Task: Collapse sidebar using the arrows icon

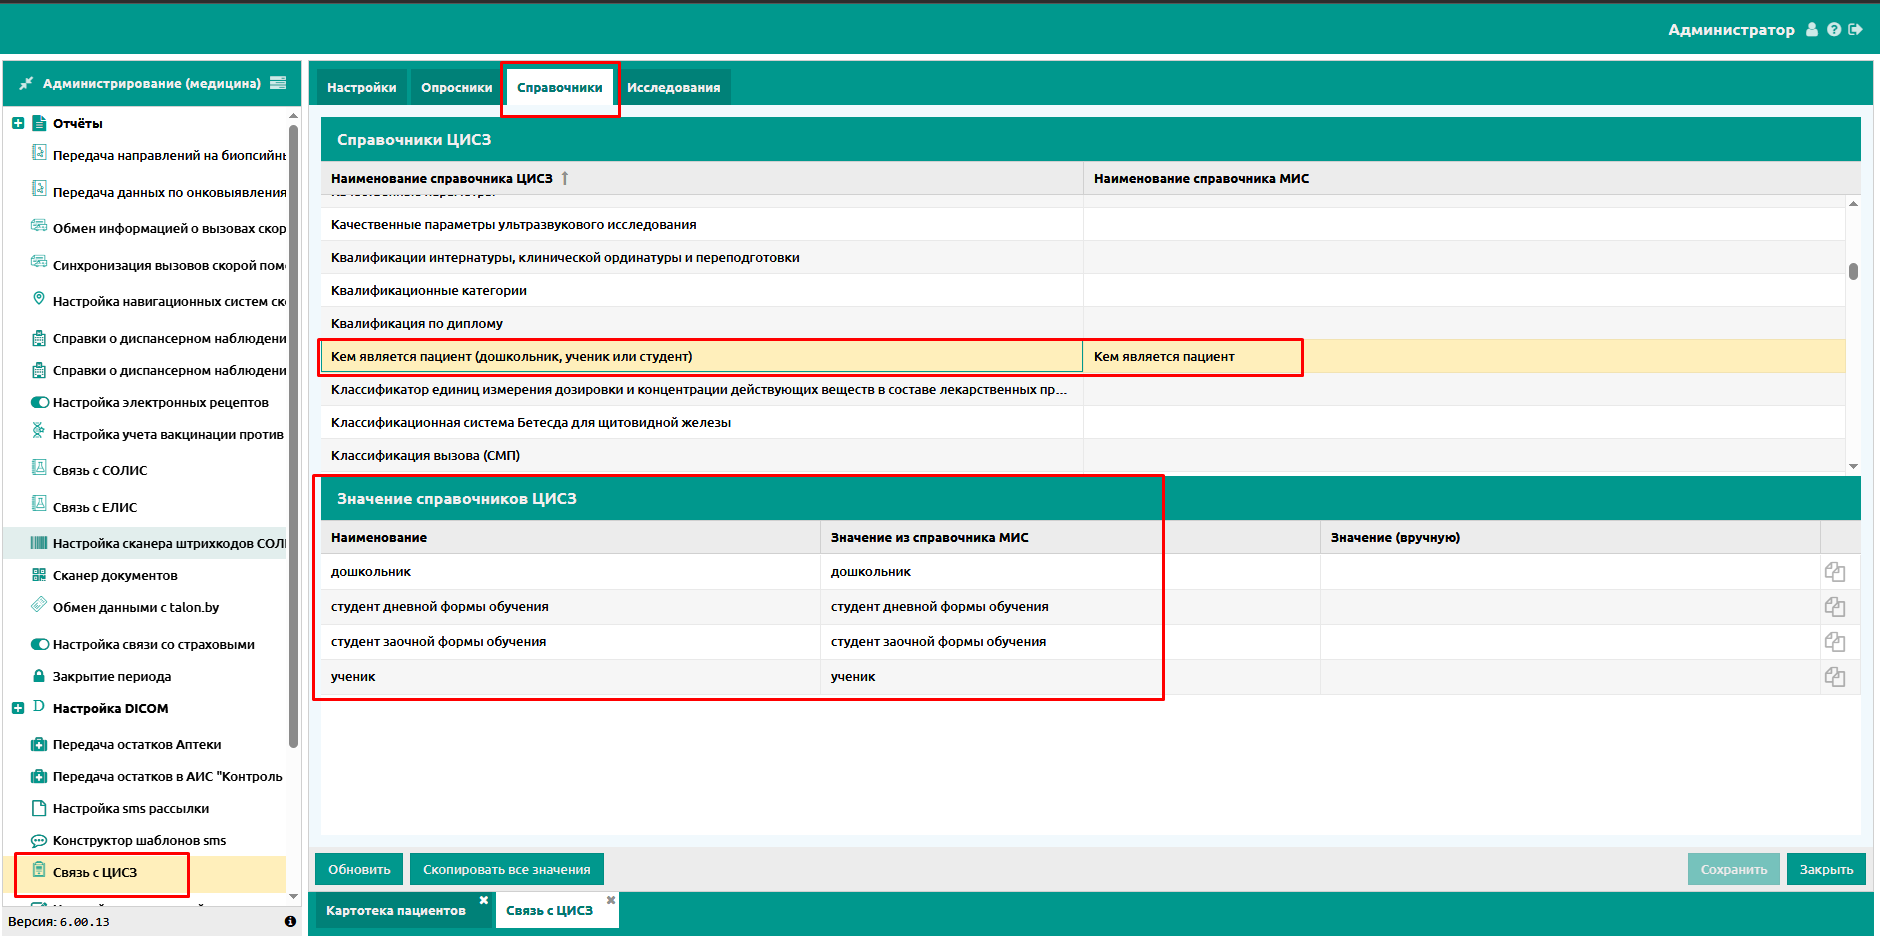Action: click(x=26, y=83)
